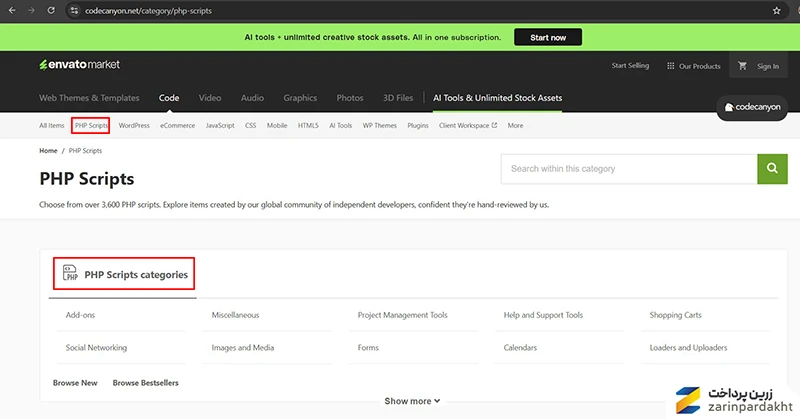Click the Envato Market logo
The width and height of the screenshot is (800, 419).
pyautogui.click(x=80, y=65)
